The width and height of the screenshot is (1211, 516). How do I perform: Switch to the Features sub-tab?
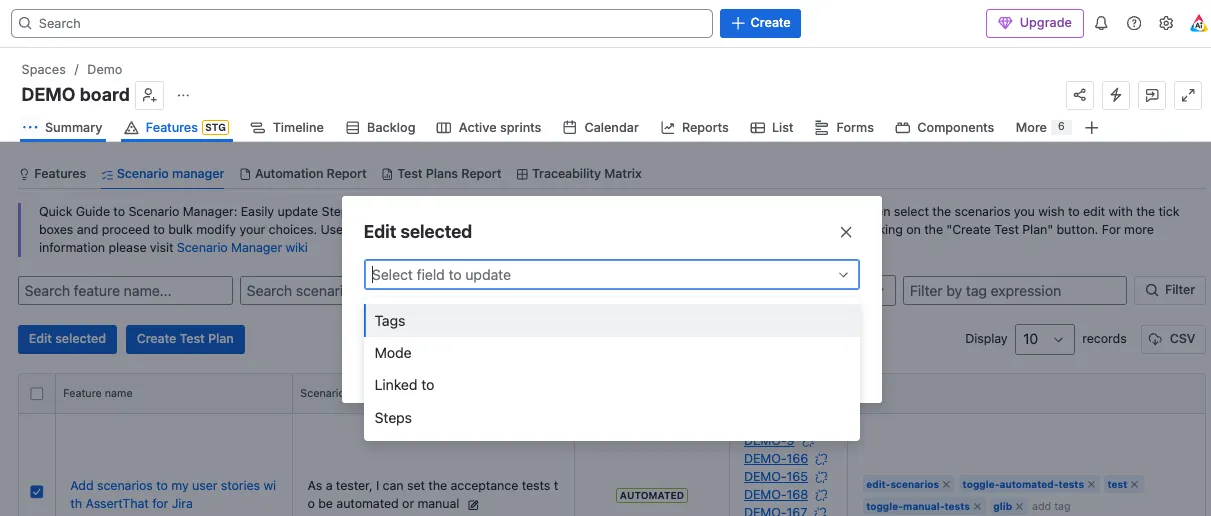(x=53, y=174)
